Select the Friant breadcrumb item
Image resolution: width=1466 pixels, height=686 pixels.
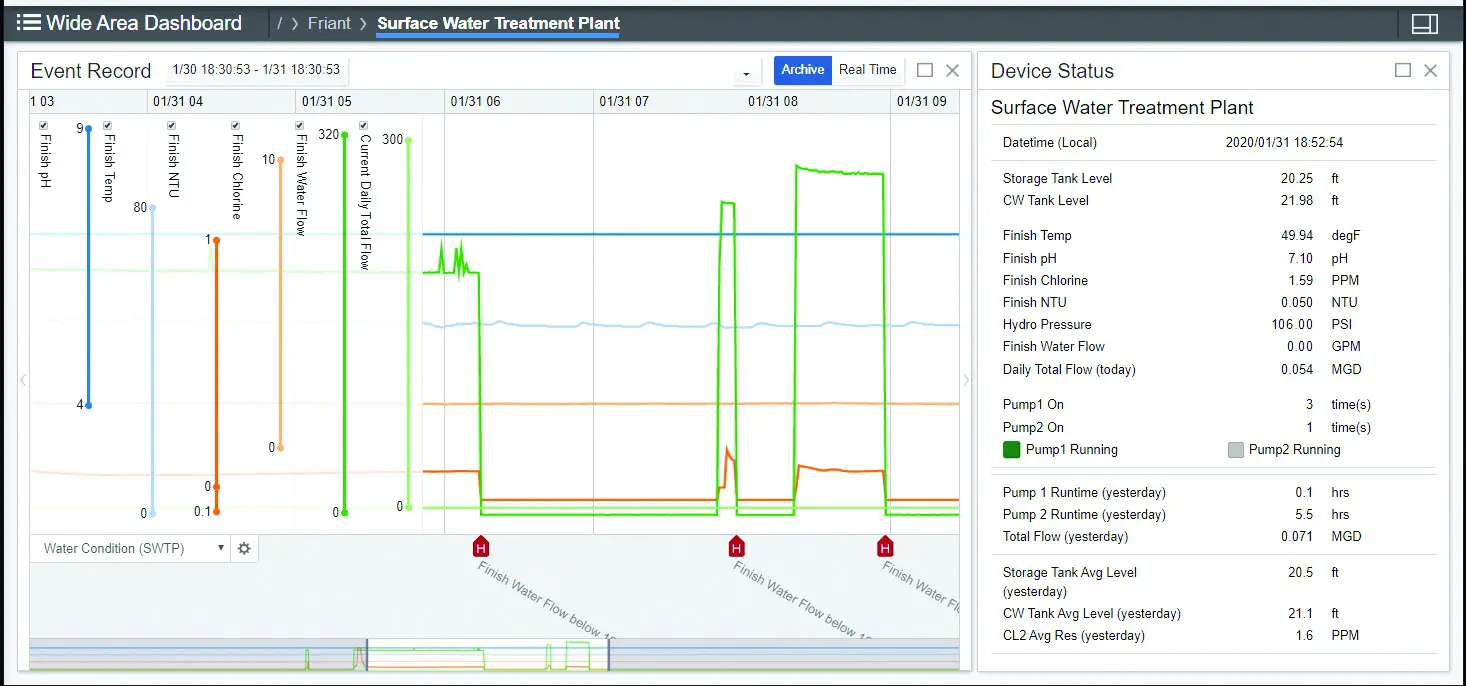tap(329, 22)
